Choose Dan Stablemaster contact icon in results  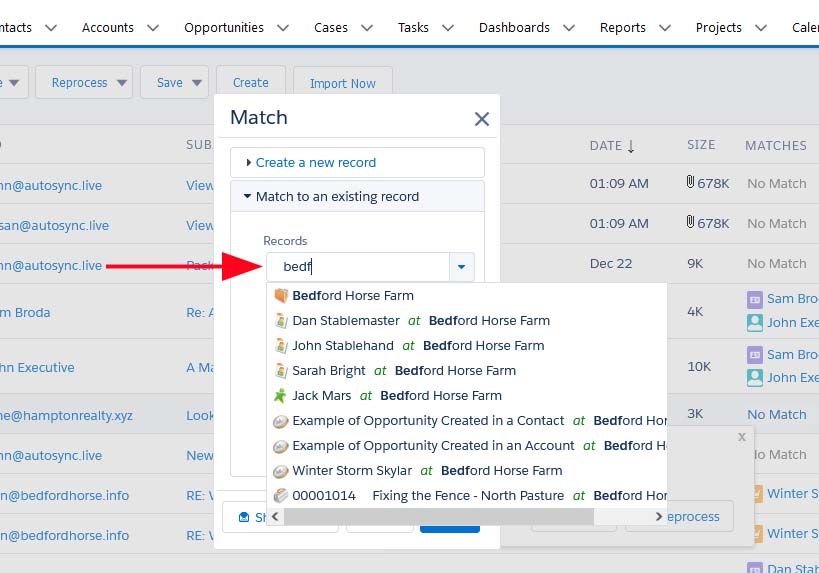[x=281, y=321]
